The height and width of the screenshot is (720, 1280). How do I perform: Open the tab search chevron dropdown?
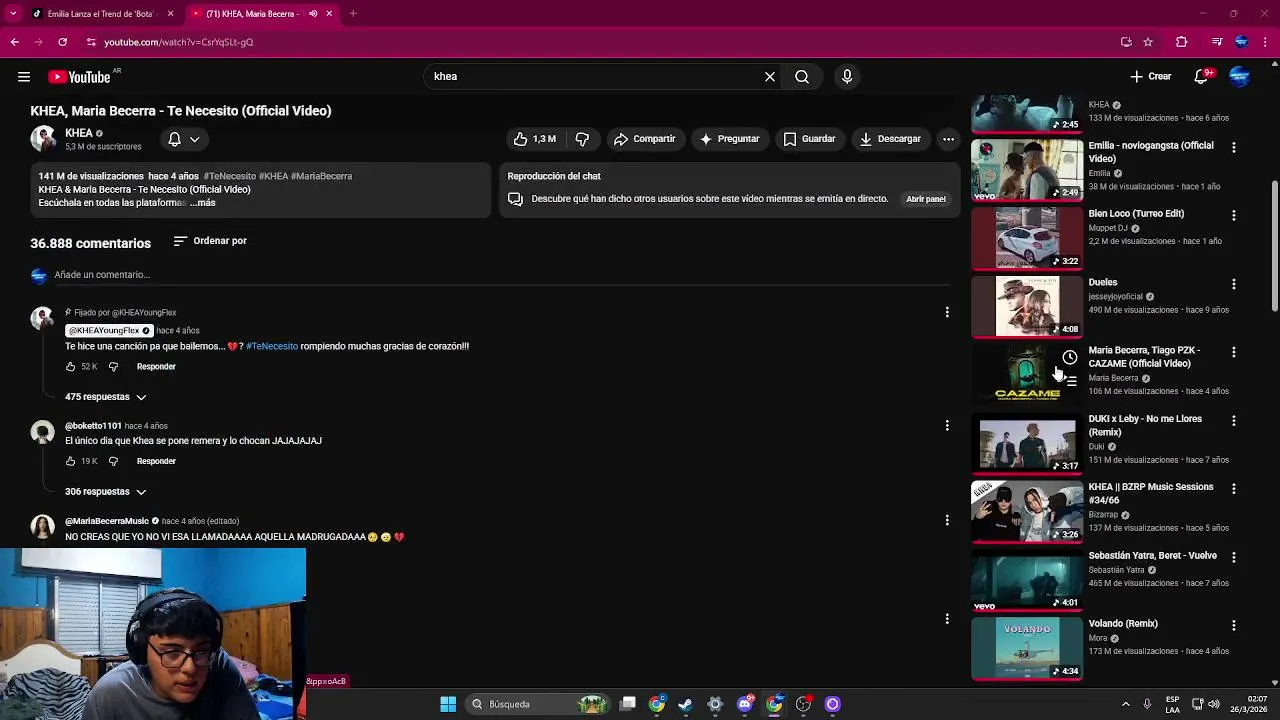click(12, 14)
